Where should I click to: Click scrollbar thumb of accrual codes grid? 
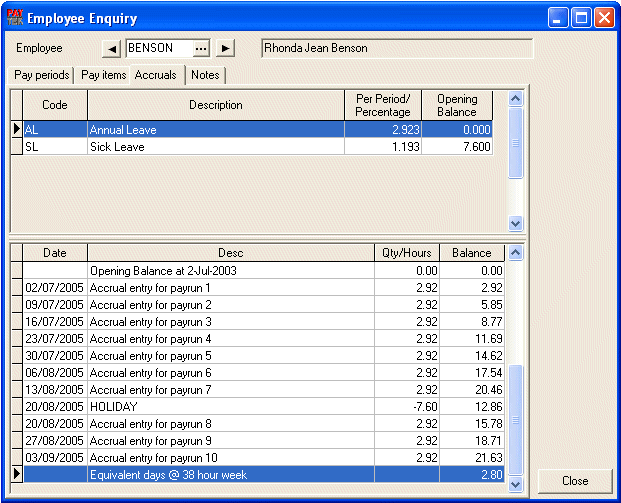[516, 143]
